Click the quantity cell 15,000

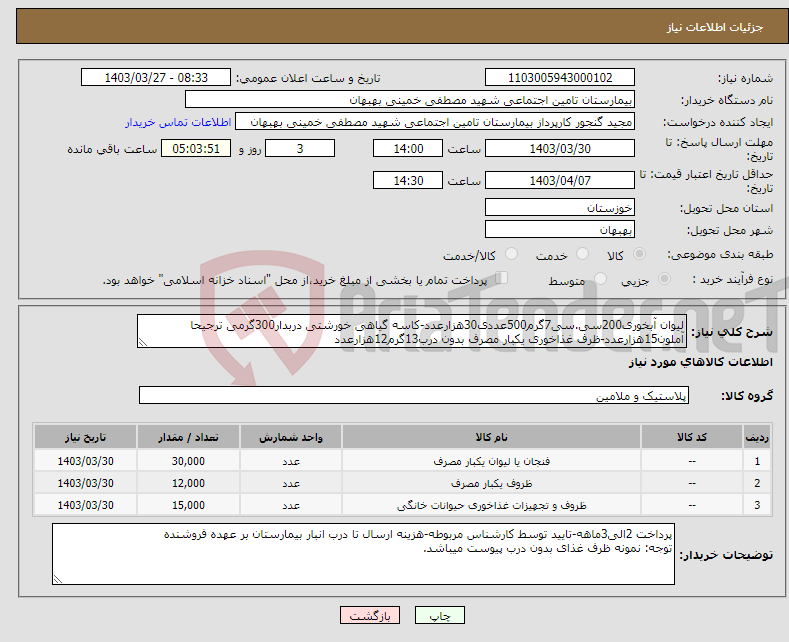pyautogui.click(x=188, y=505)
